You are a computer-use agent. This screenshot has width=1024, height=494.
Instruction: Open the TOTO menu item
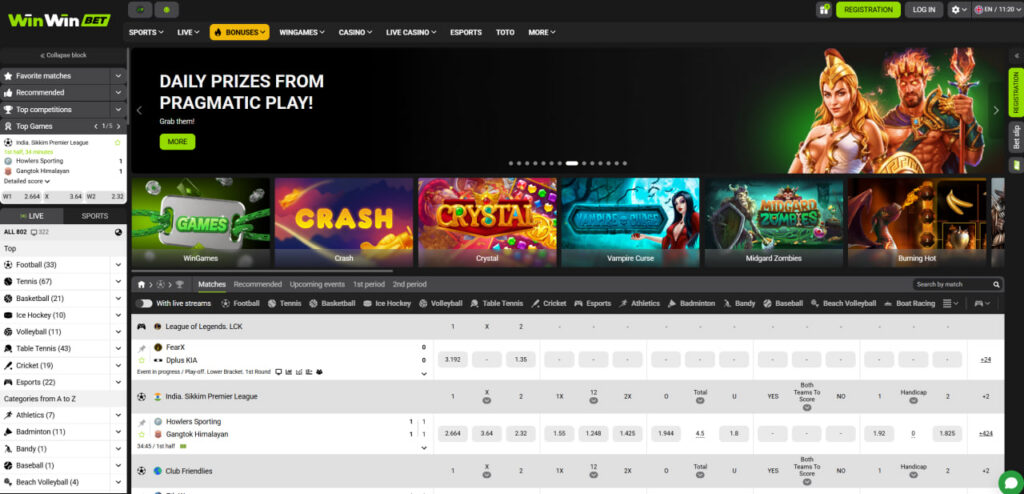tap(505, 32)
